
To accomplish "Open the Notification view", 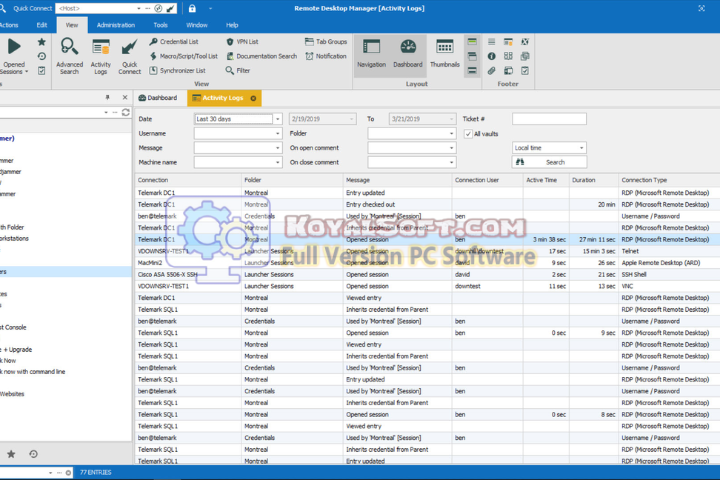I will (326, 56).
